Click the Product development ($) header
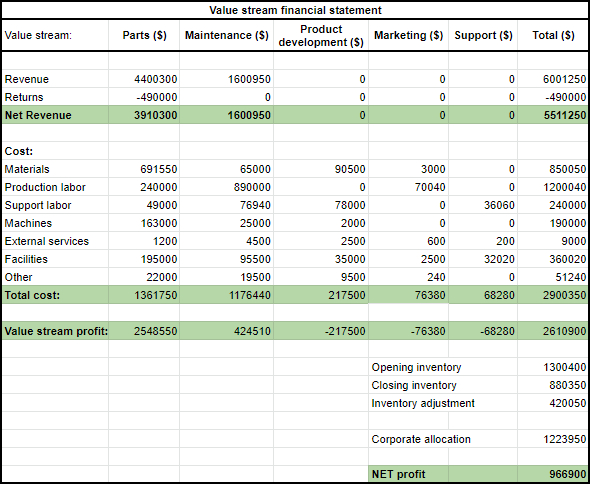 pyautogui.click(x=321, y=35)
